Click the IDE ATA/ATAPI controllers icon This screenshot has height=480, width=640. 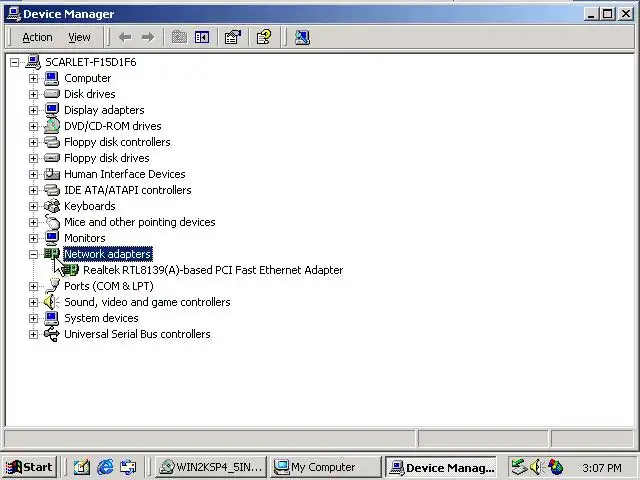click(x=52, y=190)
